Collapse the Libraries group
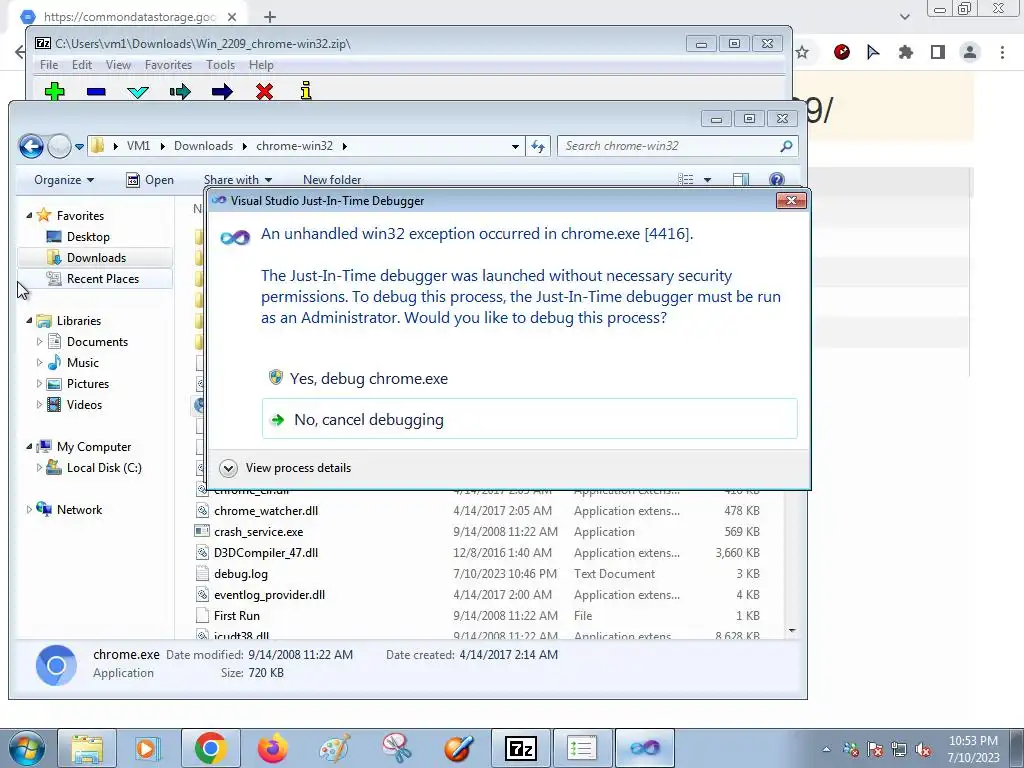Viewport: 1024px width, 768px height. (x=29, y=320)
